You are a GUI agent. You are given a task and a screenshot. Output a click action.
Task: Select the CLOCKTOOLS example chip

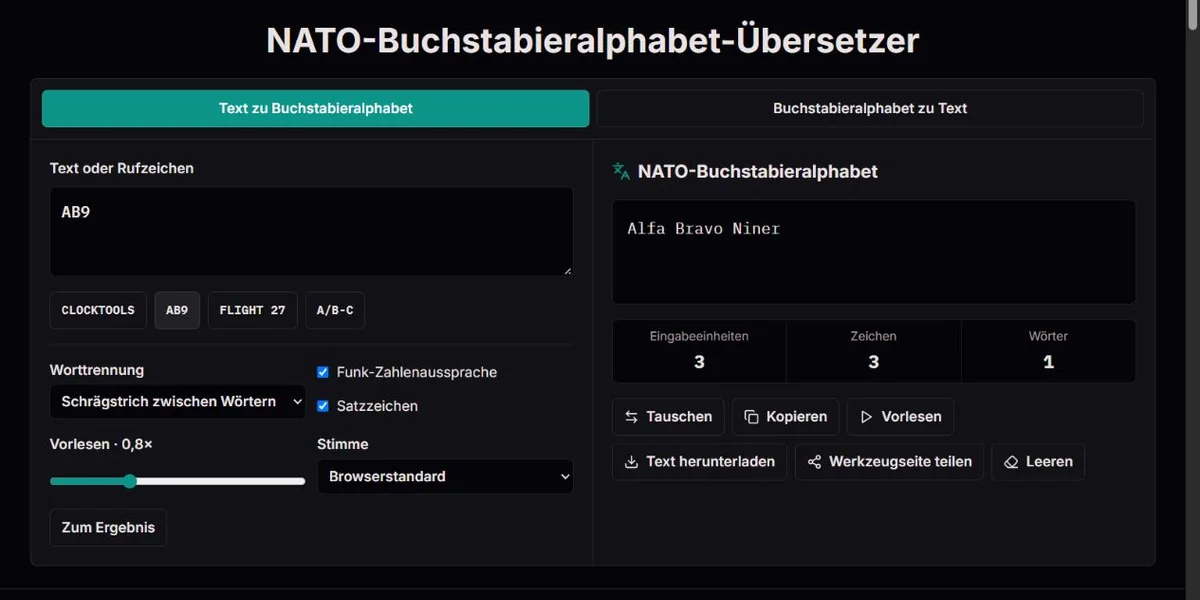point(98,310)
